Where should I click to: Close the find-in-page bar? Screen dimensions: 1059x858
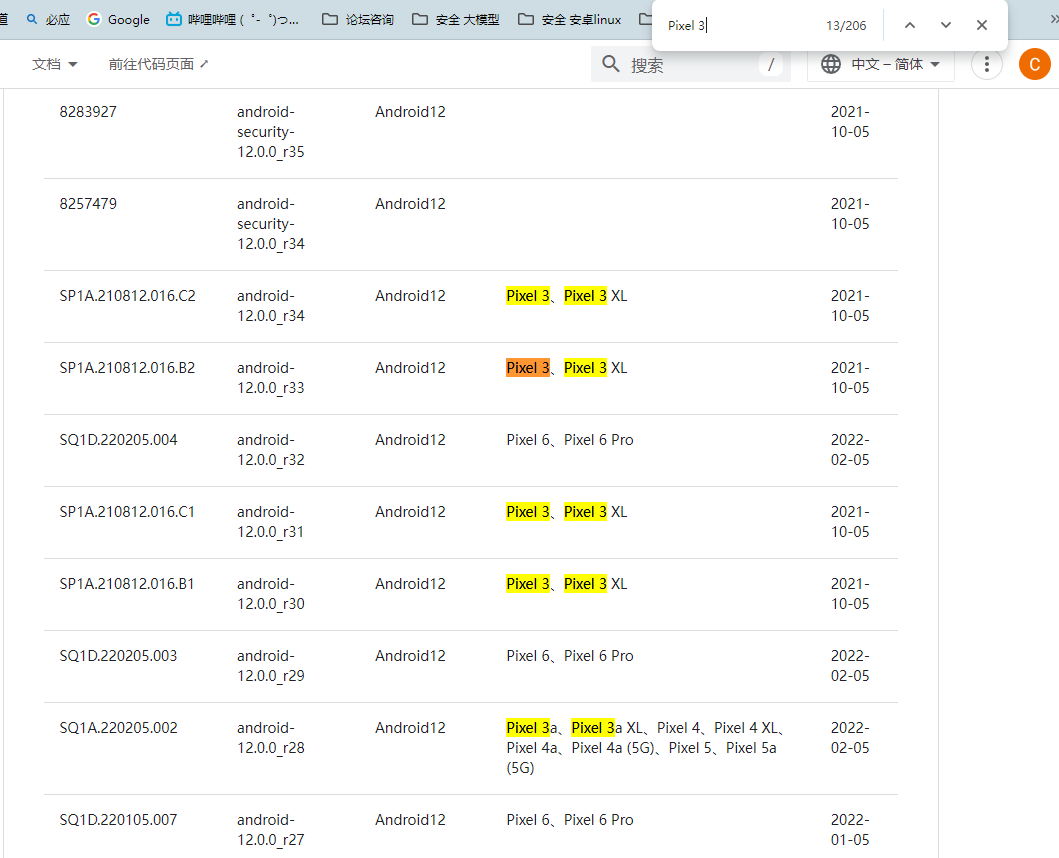click(x=982, y=25)
